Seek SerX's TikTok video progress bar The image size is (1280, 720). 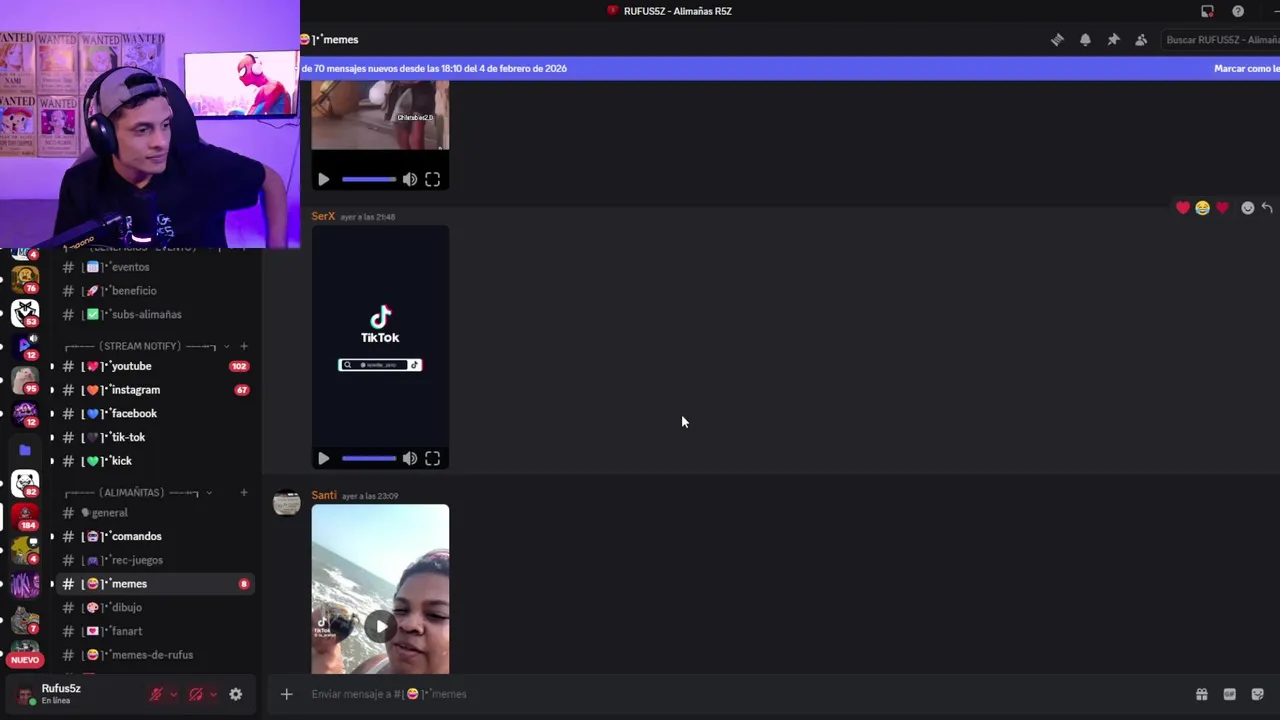[369, 459]
